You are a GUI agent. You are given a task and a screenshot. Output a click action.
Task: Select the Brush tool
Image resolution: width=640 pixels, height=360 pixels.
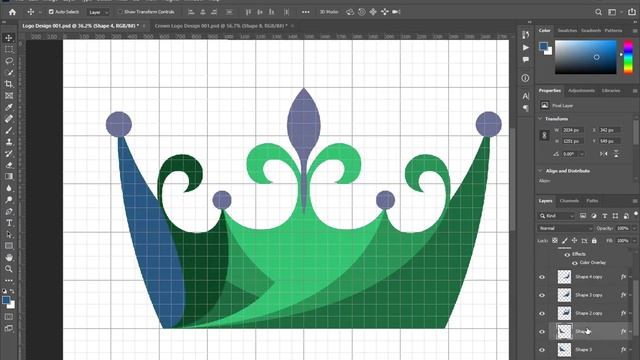coord(9,130)
